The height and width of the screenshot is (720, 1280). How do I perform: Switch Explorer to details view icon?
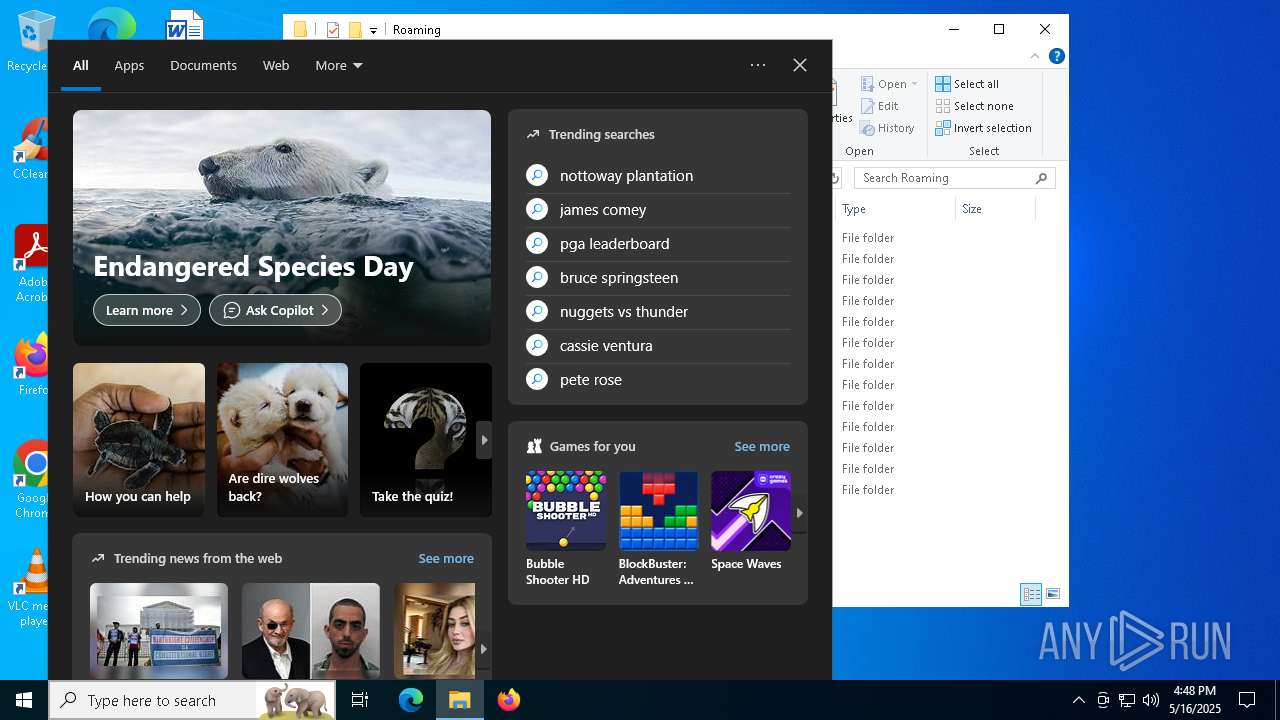click(x=1032, y=594)
